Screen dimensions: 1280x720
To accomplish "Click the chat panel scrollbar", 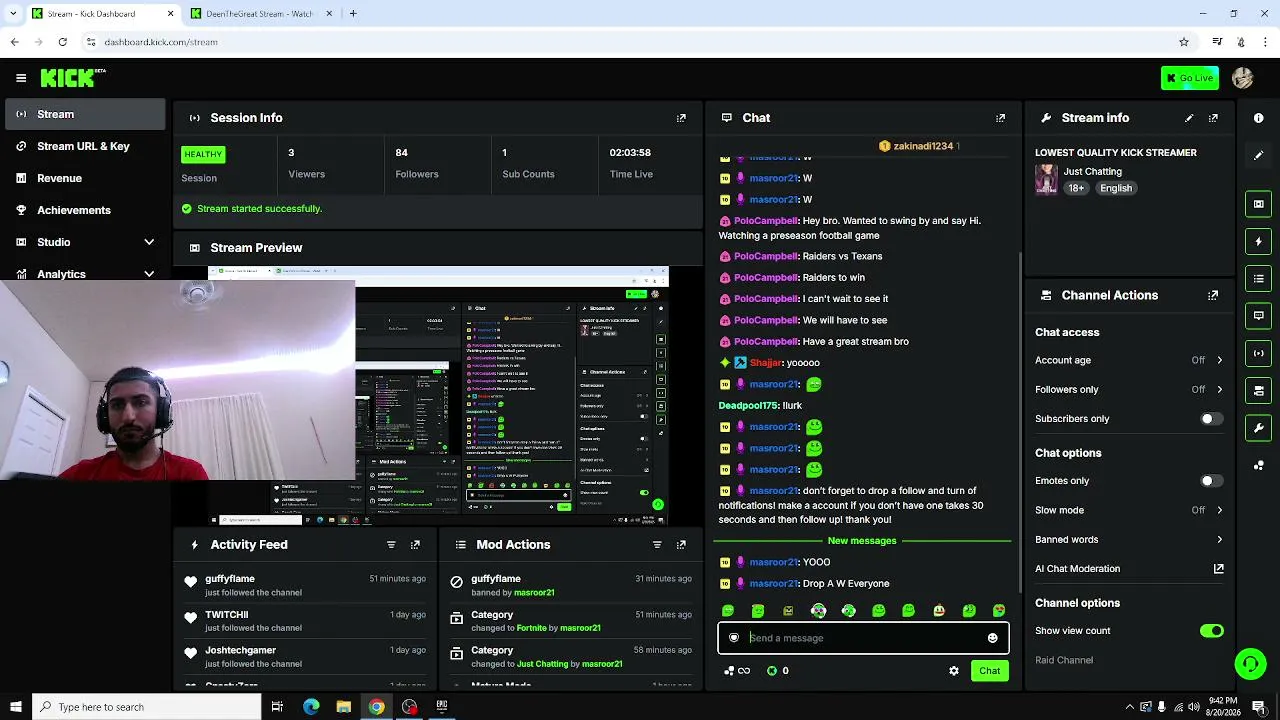I will pyautogui.click(x=1019, y=420).
